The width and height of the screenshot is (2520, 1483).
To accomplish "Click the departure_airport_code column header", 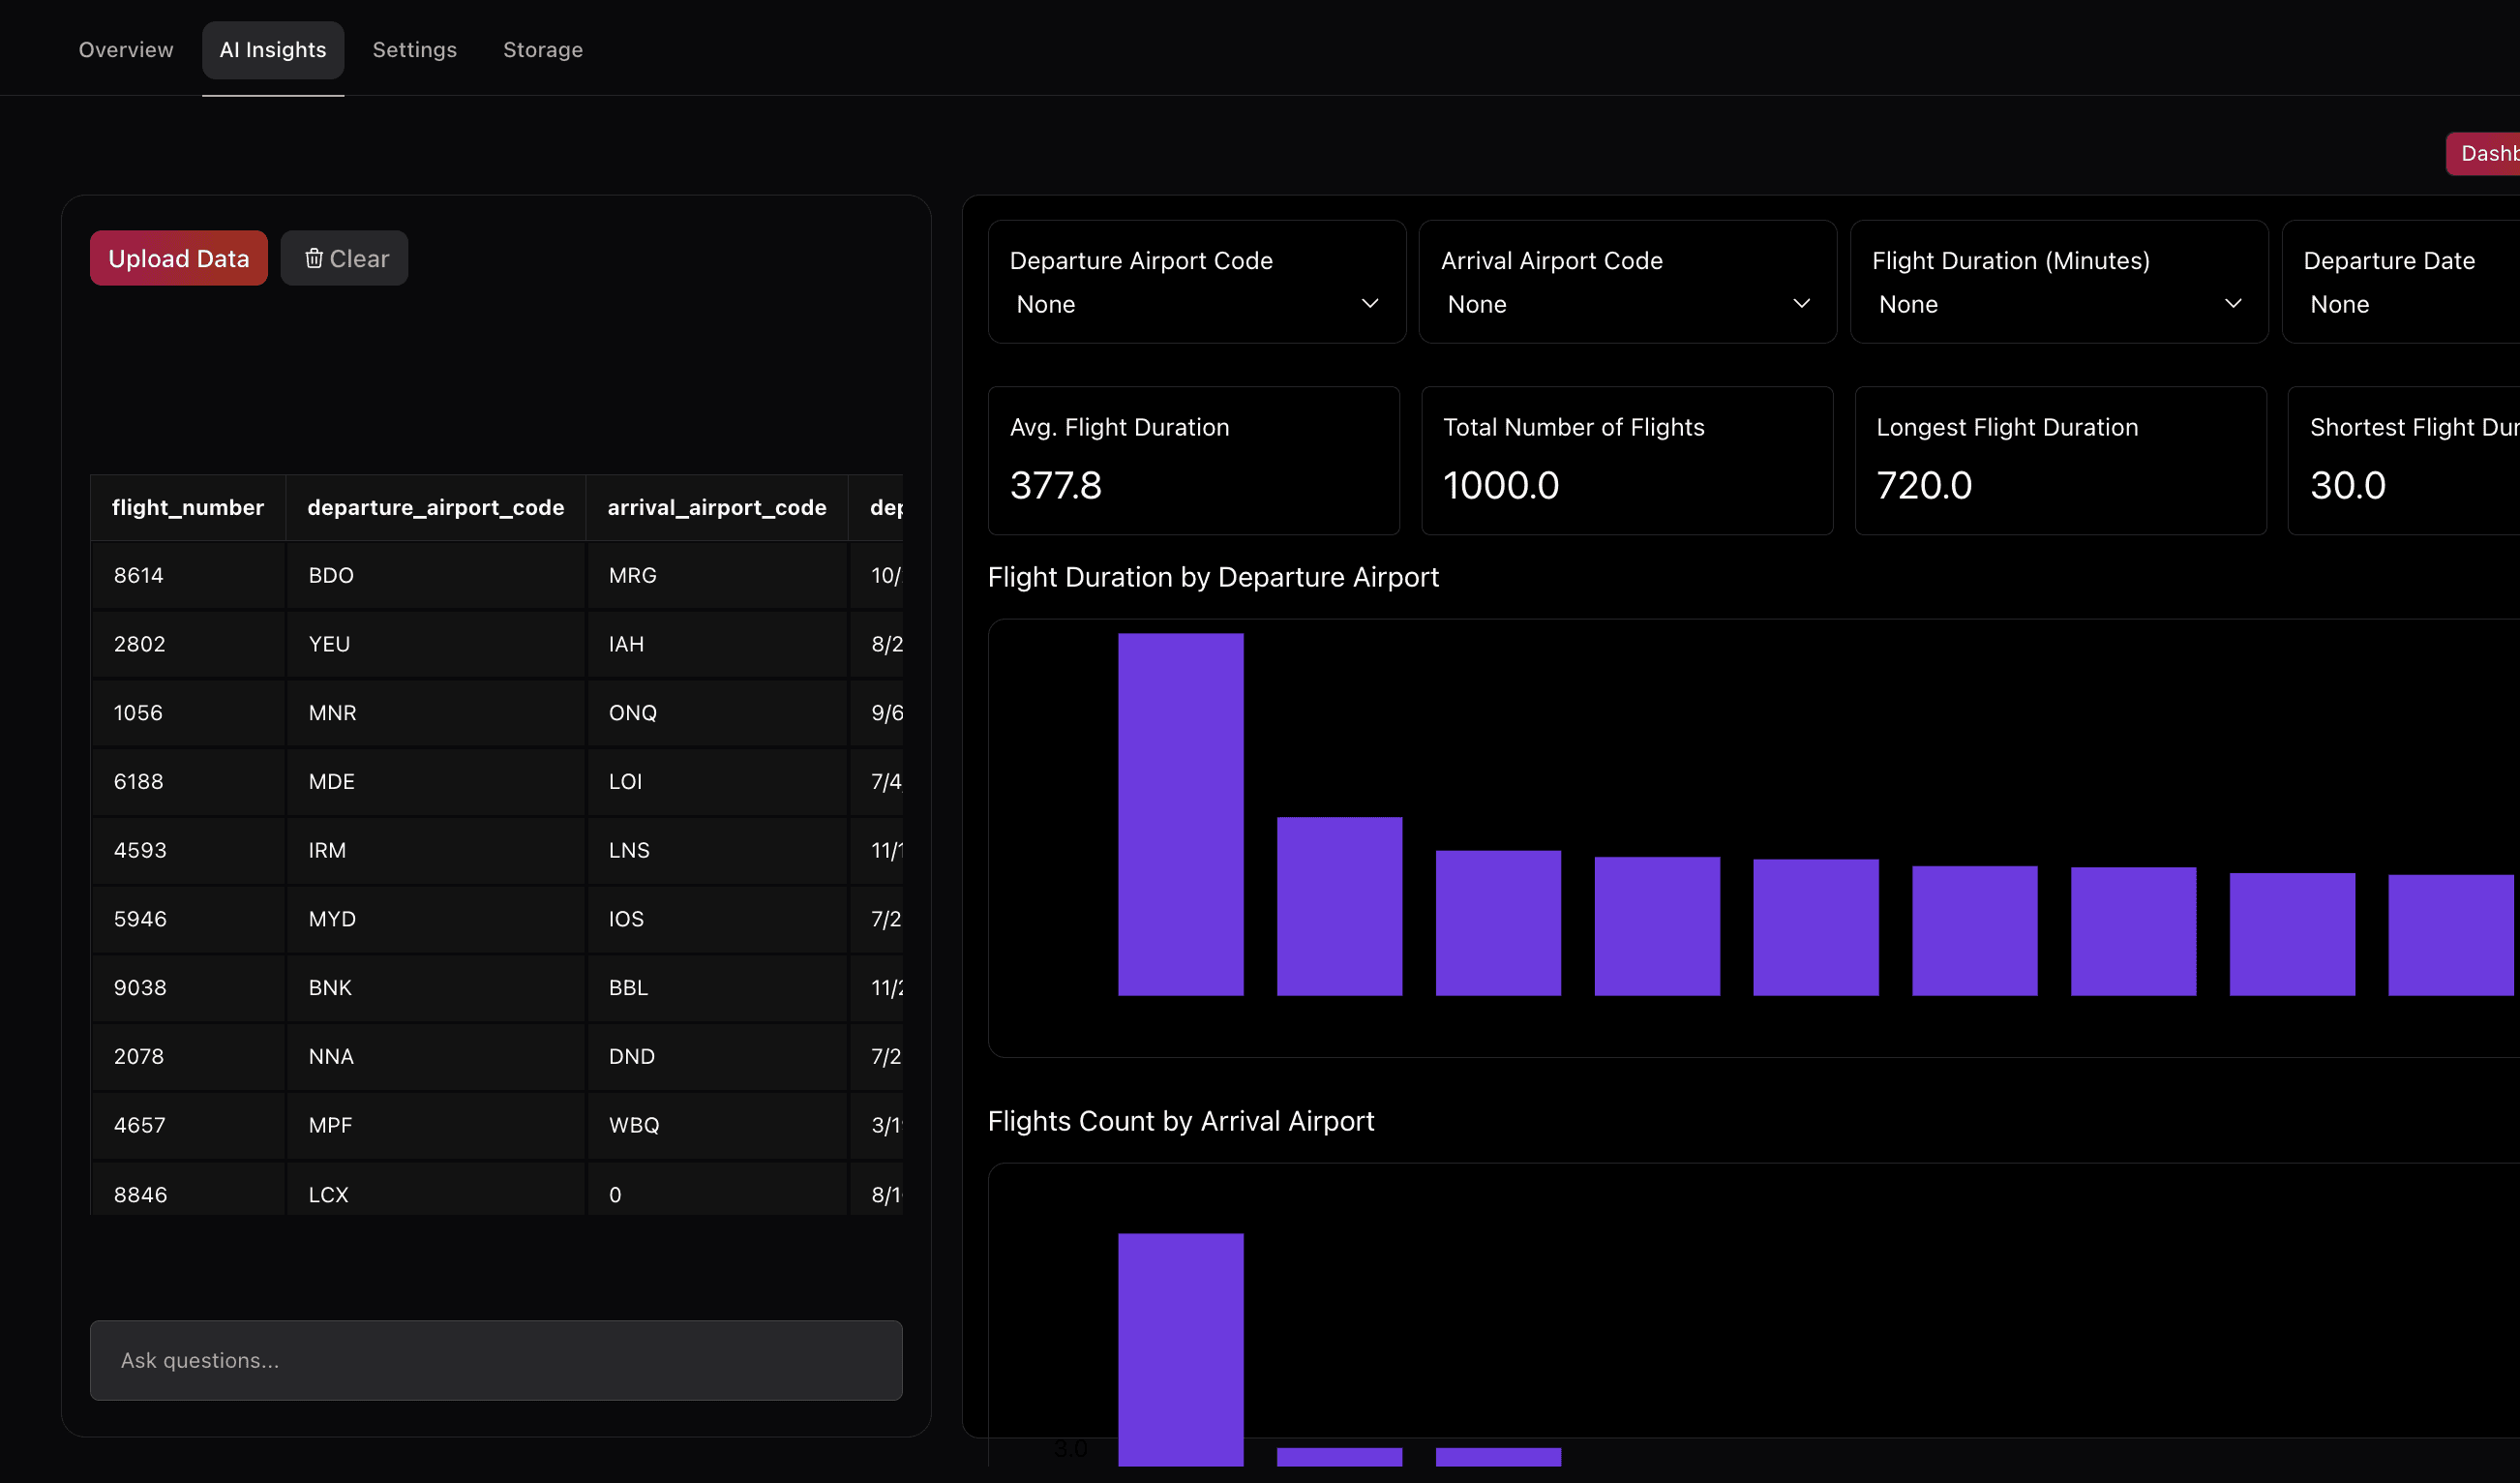I will (435, 508).
